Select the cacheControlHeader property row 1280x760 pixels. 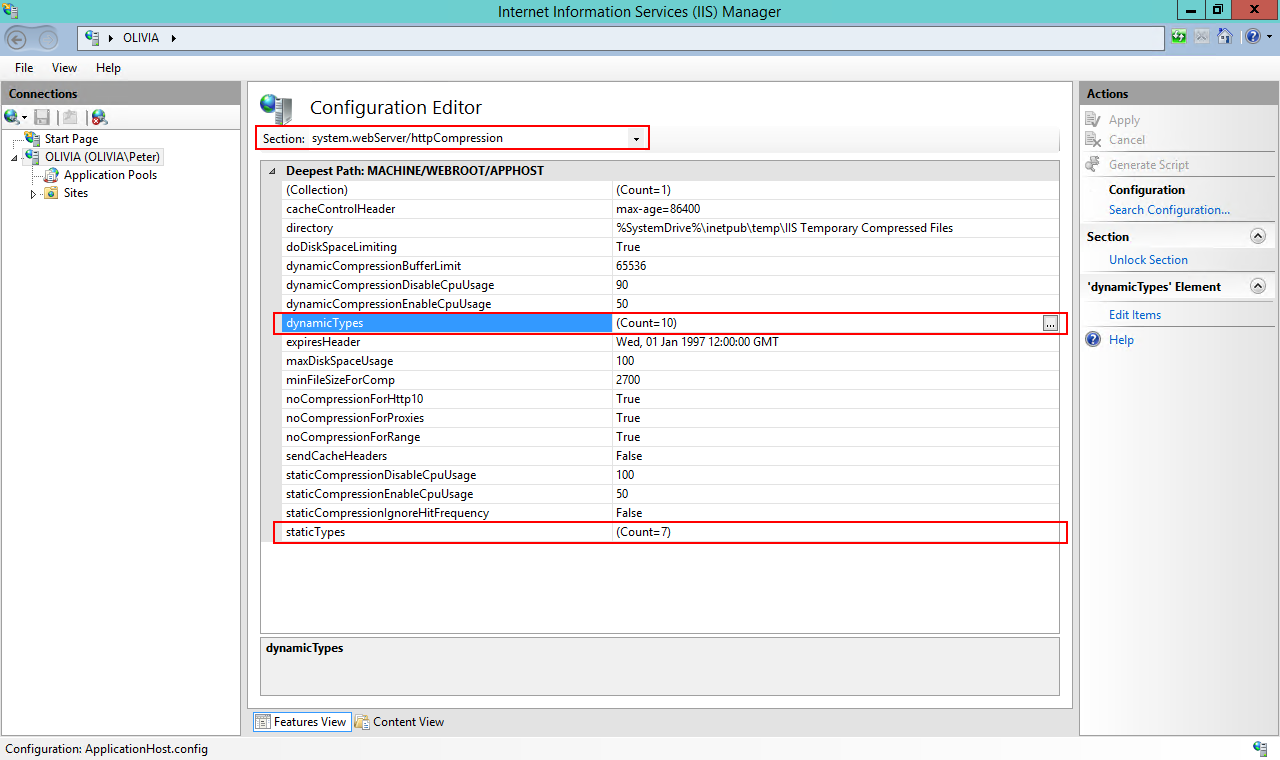pos(670,209)
